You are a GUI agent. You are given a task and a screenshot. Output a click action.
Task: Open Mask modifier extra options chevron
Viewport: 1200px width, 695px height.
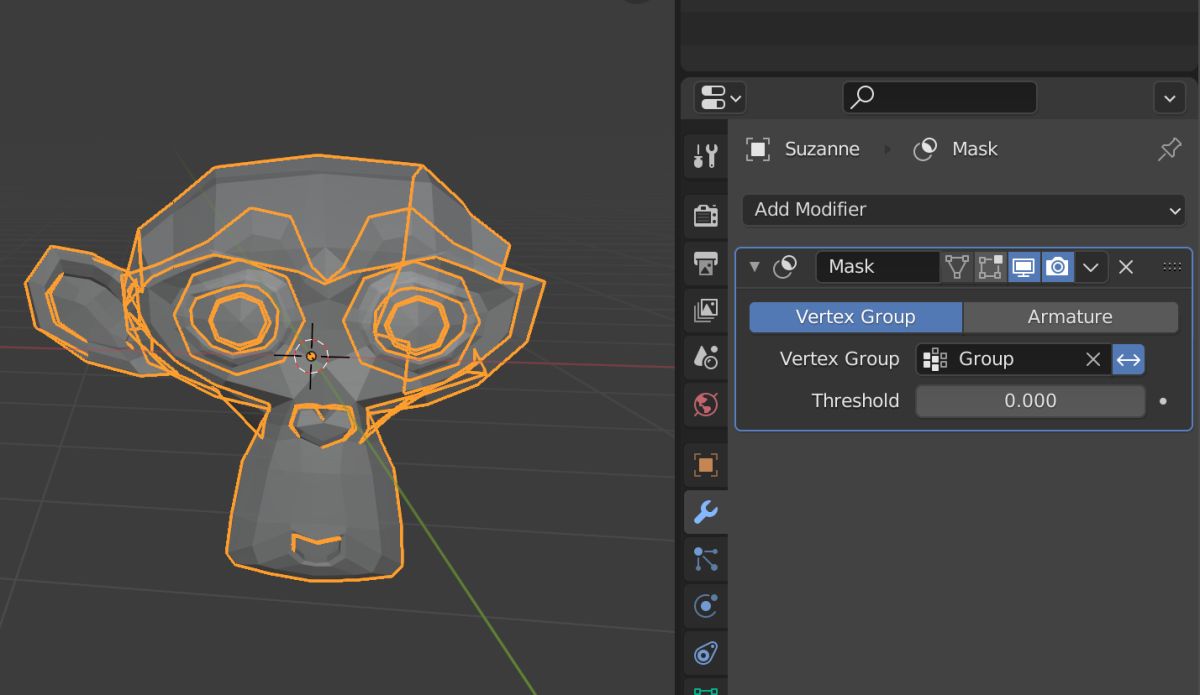[x=1091, y=267]
